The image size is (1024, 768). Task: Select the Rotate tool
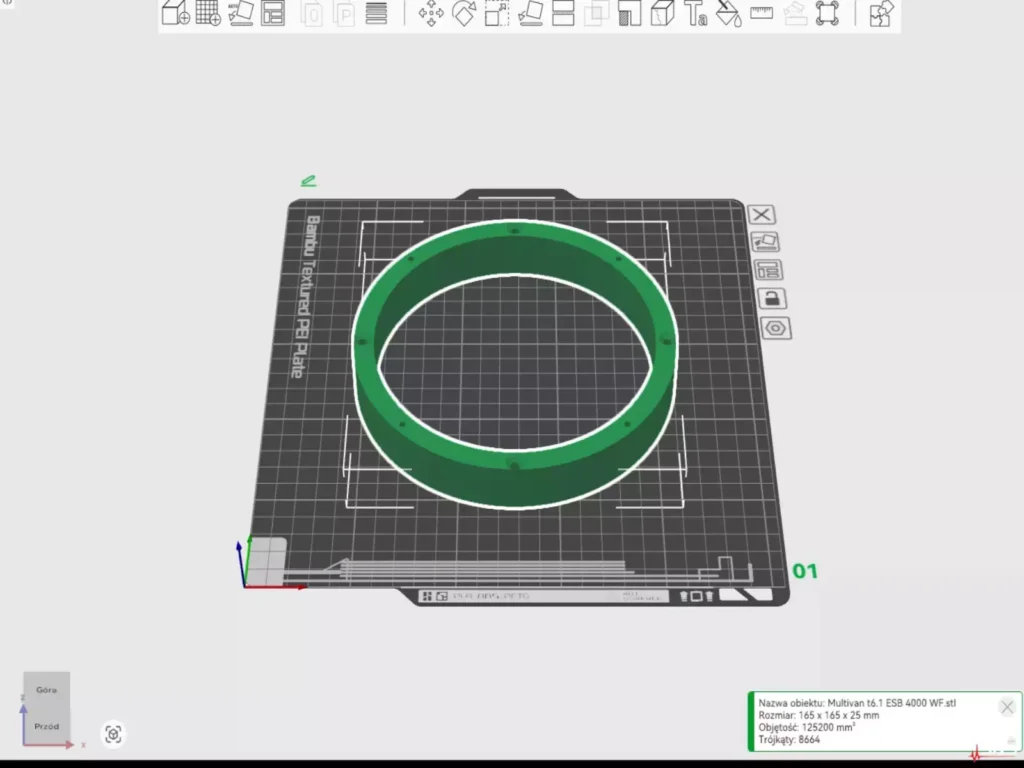[x=464, y=13]
